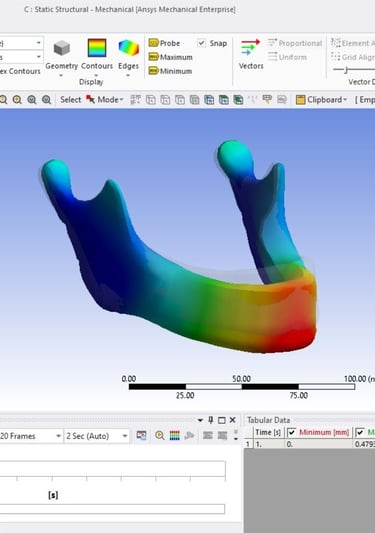Open the 2 Sec (Auto) dropdown

point(97,436)
